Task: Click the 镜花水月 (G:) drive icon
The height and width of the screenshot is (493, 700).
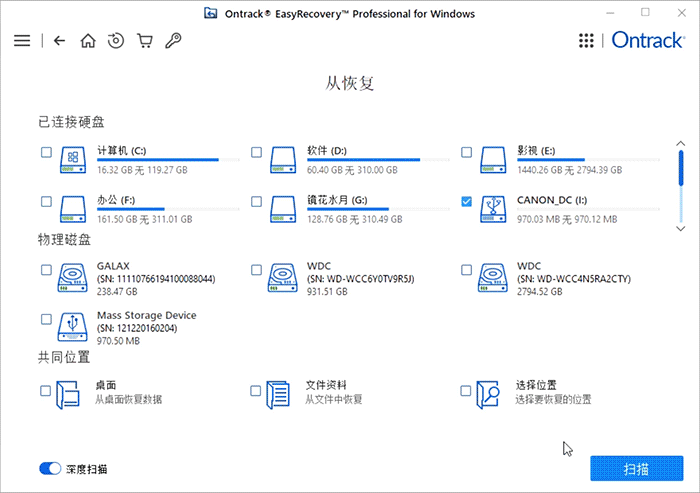Action: (283, 209)
